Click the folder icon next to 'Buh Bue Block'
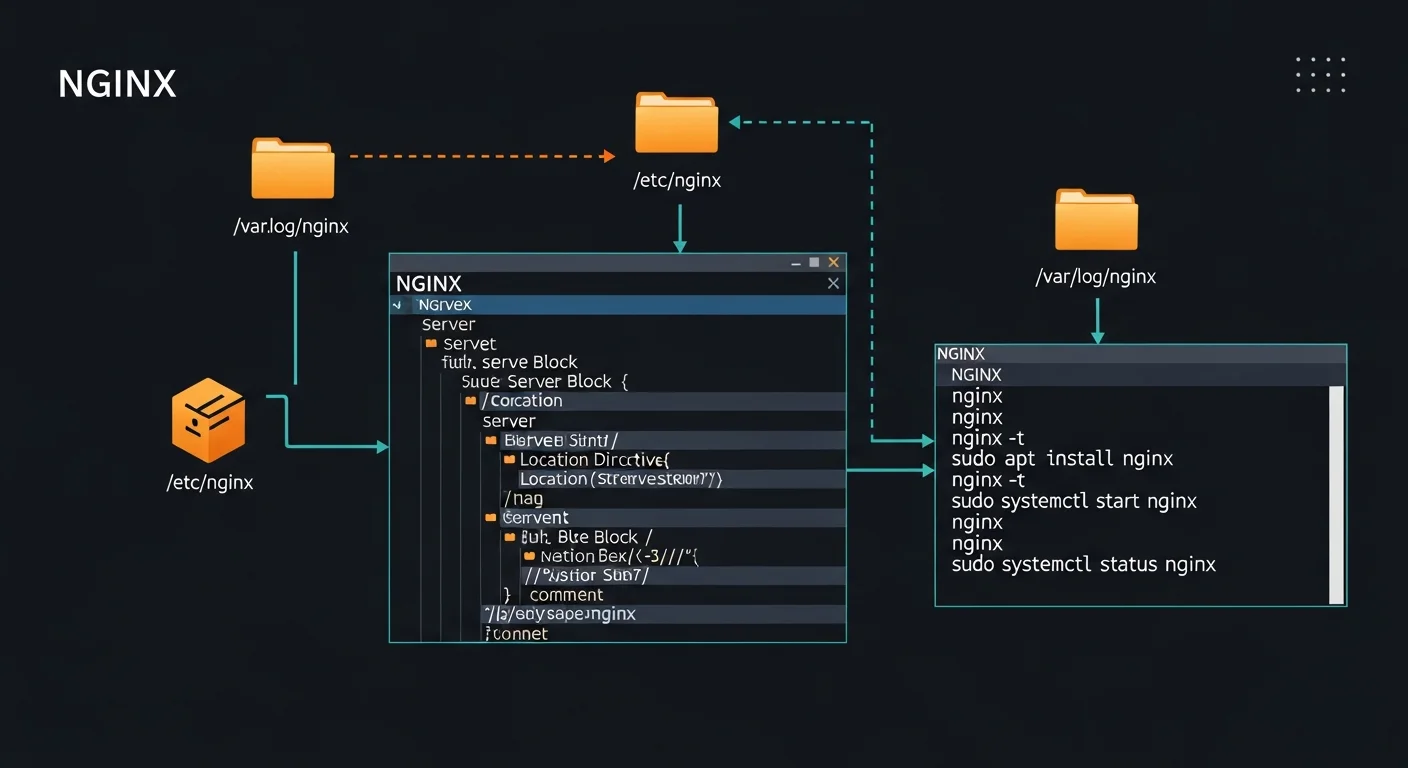This screenshot has height=768, width=1408. point(511,537)
